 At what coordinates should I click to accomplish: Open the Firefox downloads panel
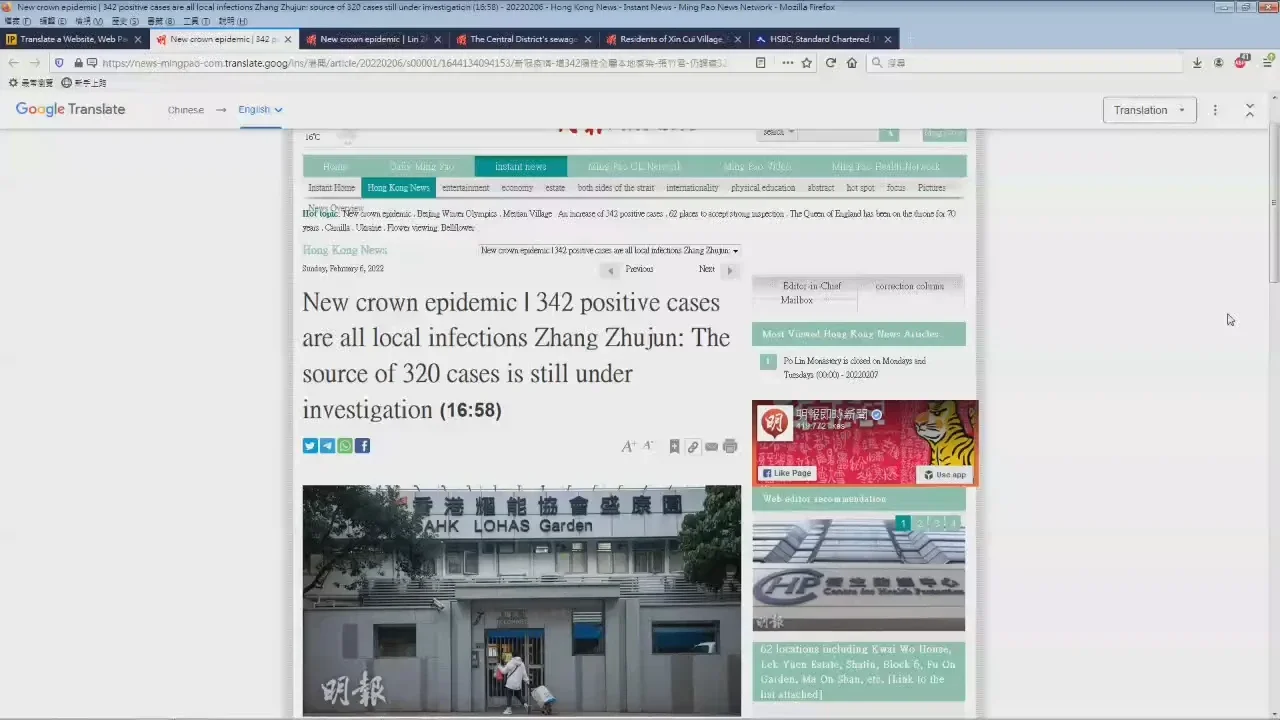click(1197, 63)
